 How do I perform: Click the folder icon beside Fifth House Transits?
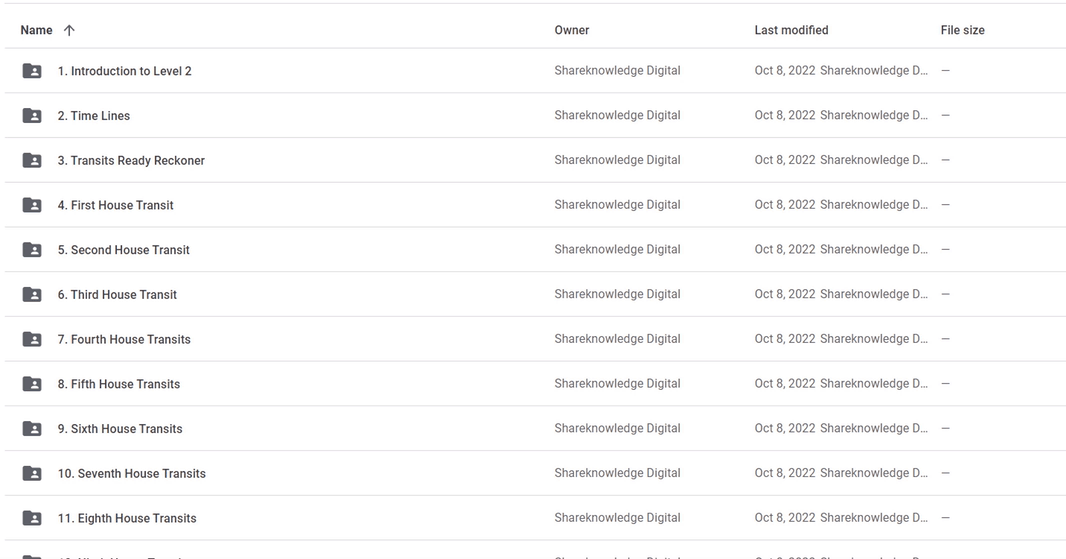(x=32, y=384)
